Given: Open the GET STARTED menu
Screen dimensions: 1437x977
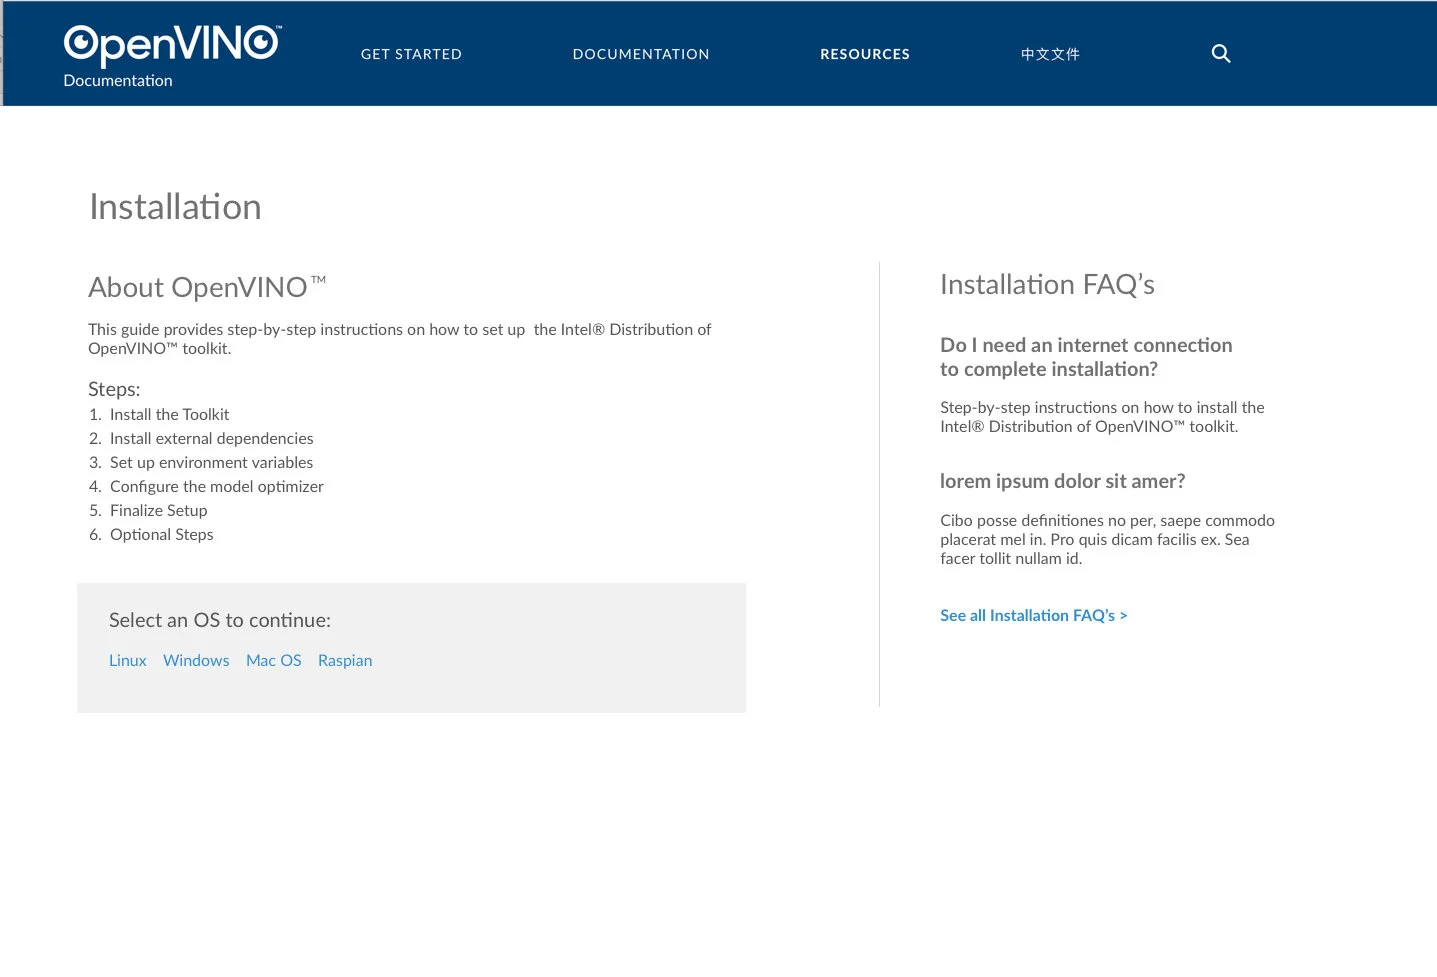Looking at the screenshot, I should coord(411,54).
